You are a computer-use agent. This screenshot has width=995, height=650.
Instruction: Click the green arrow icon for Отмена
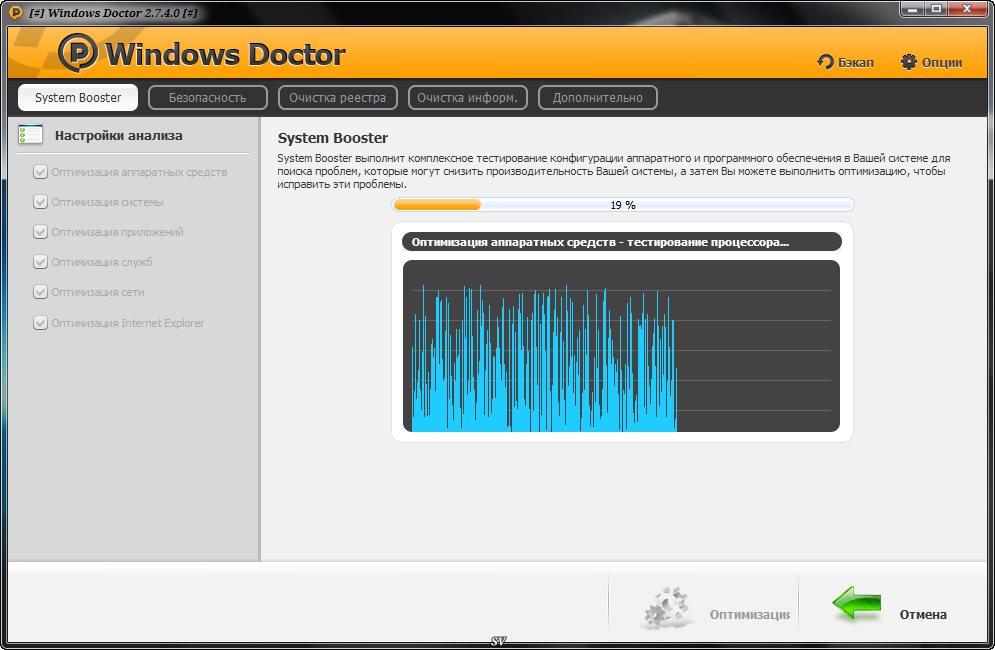click(857, 603)
